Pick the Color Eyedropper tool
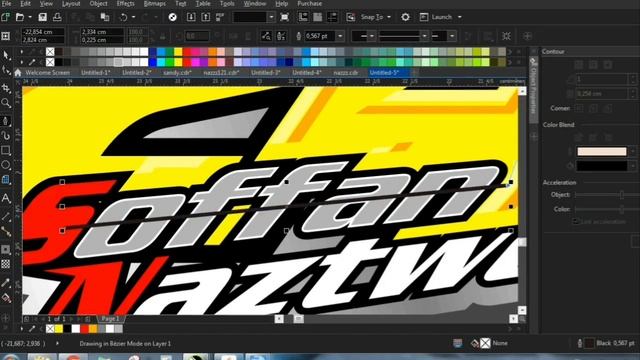The width and height of the screenshot is (640, 360). [x=6, y=282]
